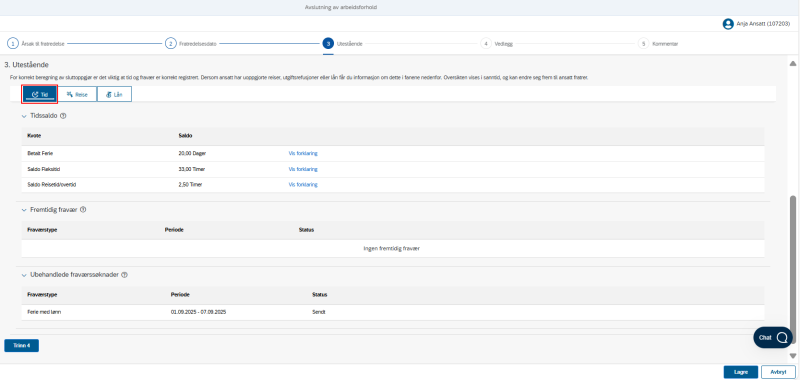Switch to the Reise tab
Viewport: 800px width, 380px height.
pyautogui.click(x=77, y=94)
